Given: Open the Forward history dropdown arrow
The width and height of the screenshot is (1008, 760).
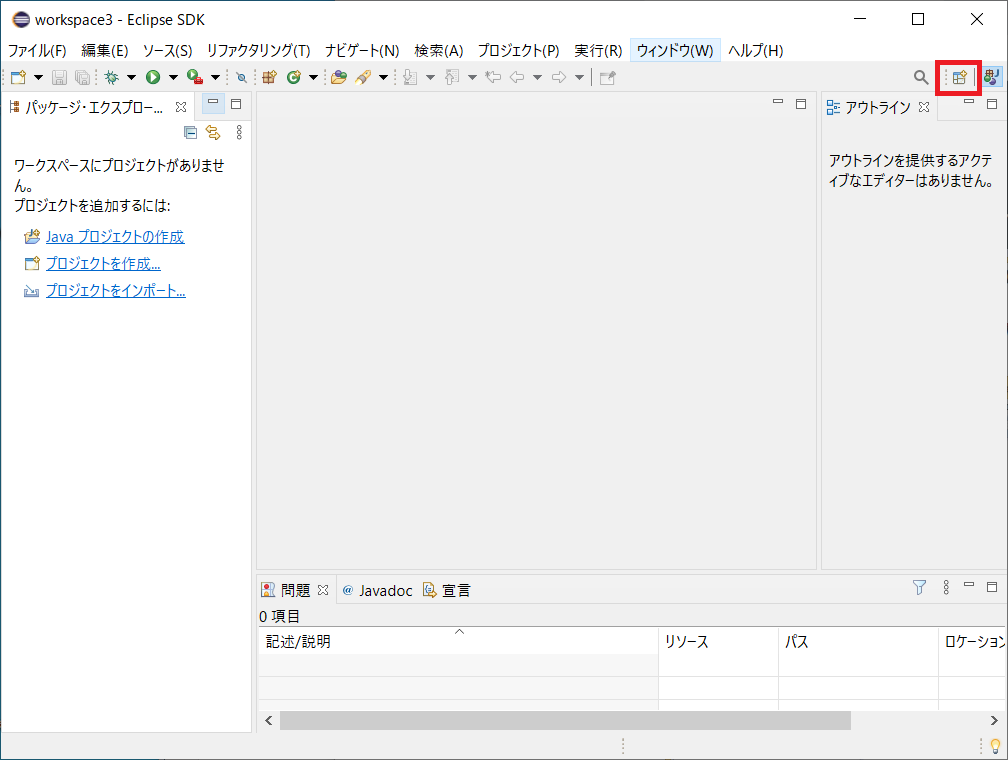Looking at the screenshot, I should 579,78.
